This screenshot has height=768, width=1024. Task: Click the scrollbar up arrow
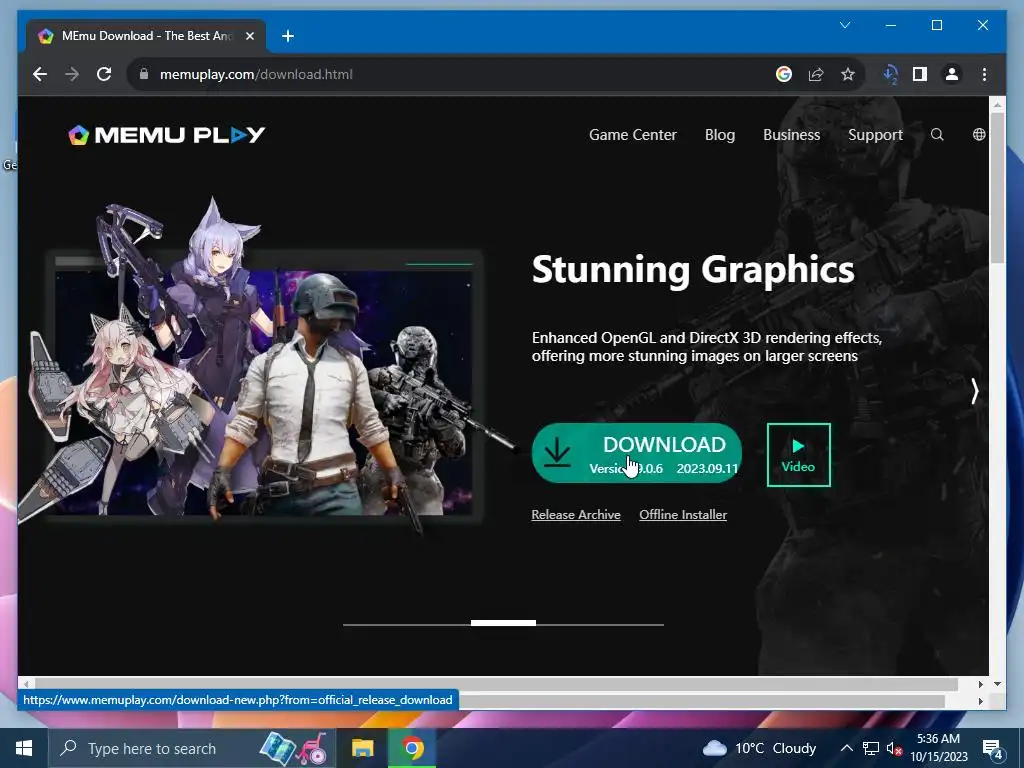pyautogui.click(x=997, y=103)
